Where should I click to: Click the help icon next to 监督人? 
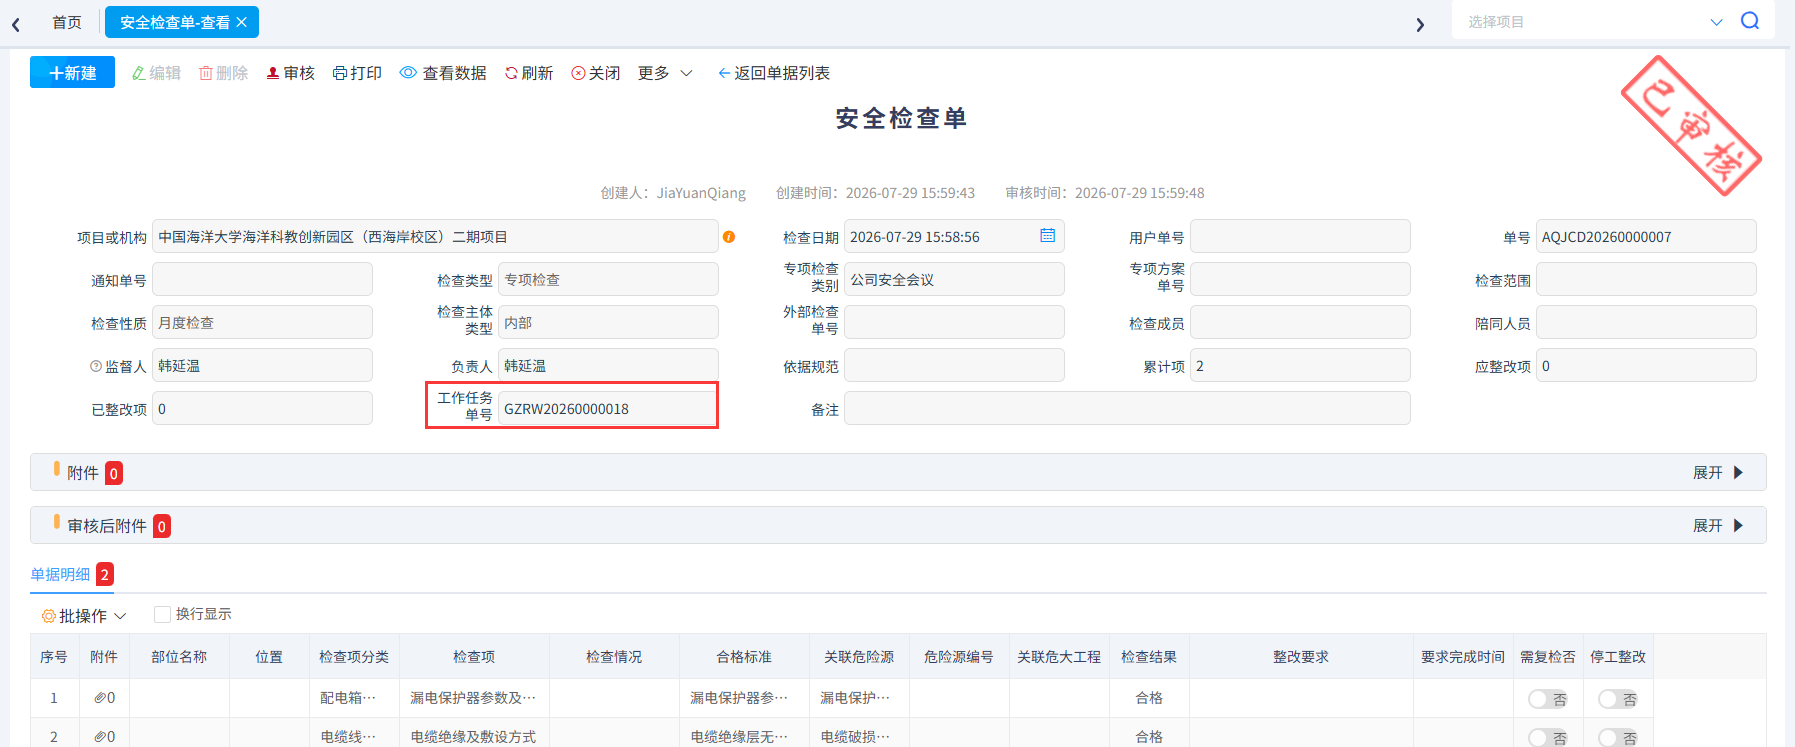(x=96, y=366)
